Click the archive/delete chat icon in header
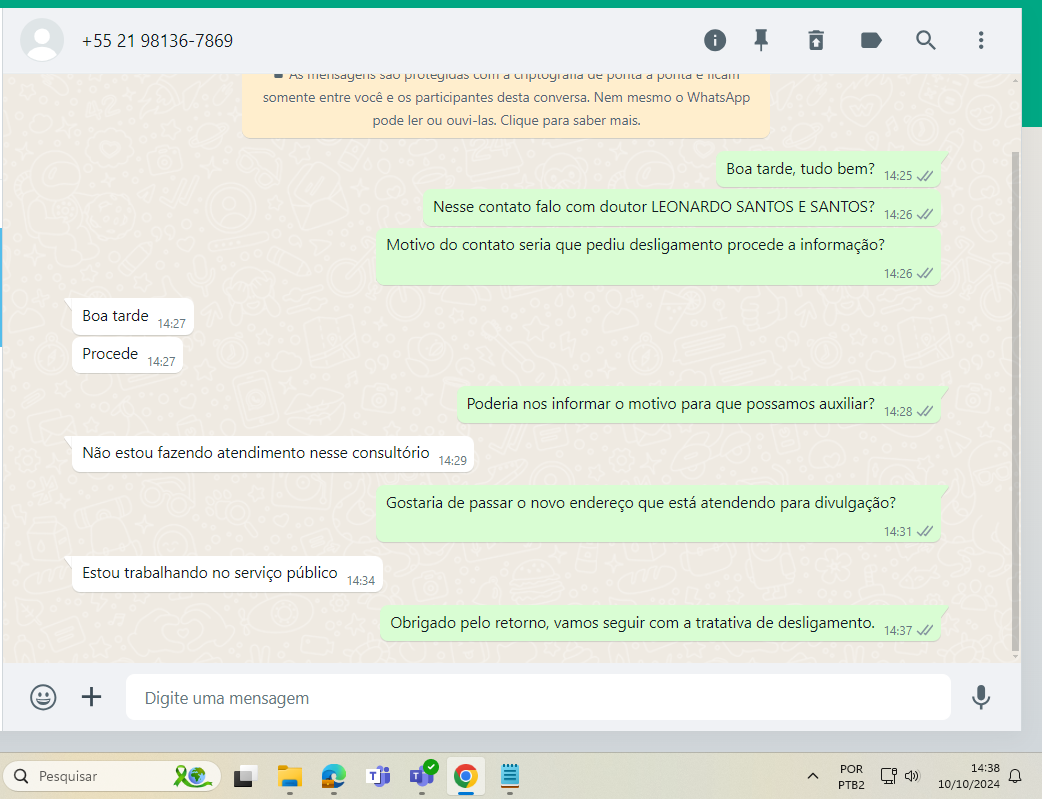The image size is (1042, 799). 815,41
